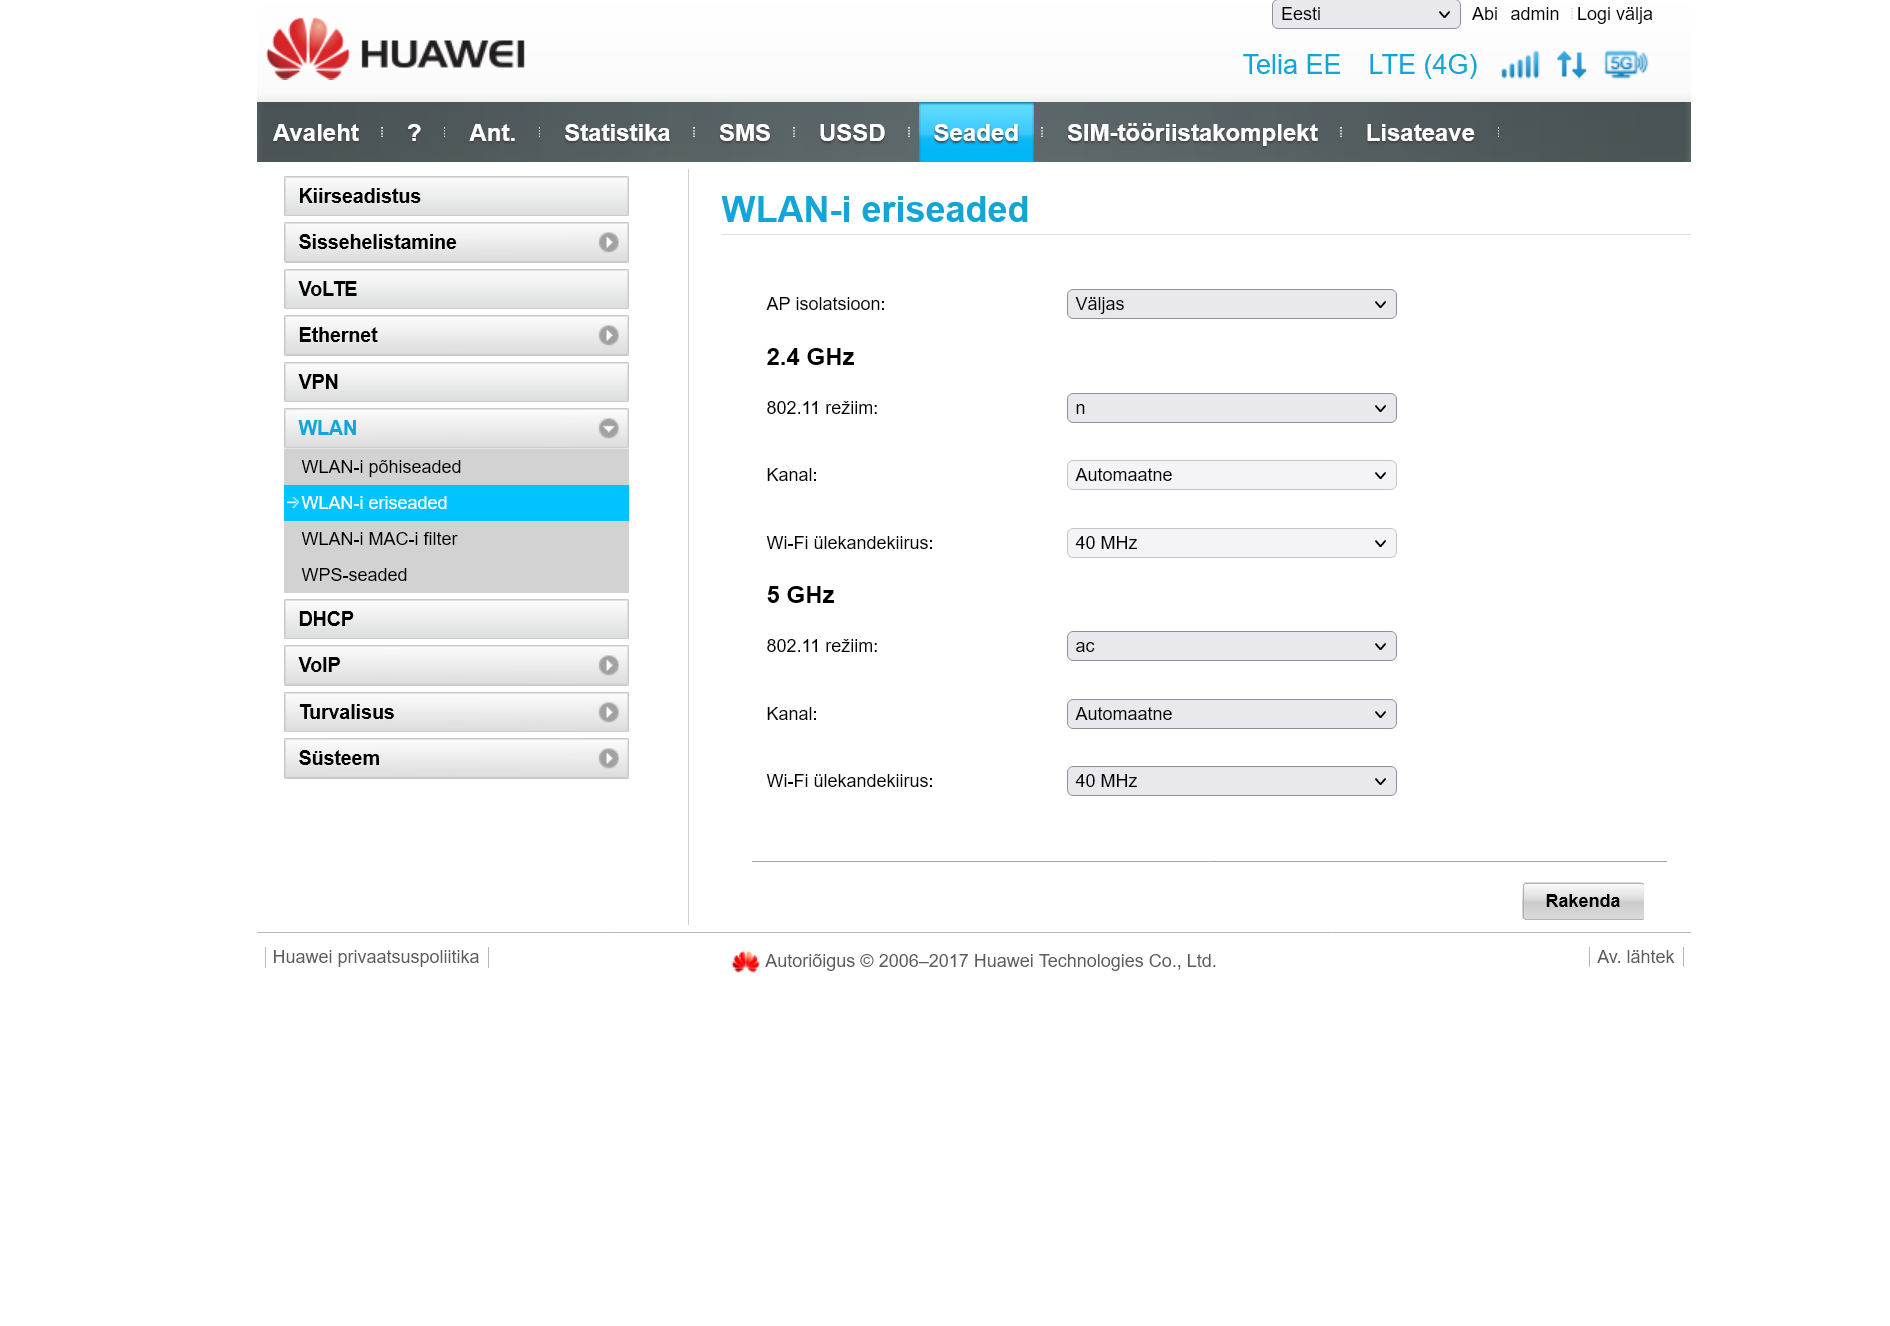
Task: Click the Autoriõigus copyright text
Action: pos(990,961)
